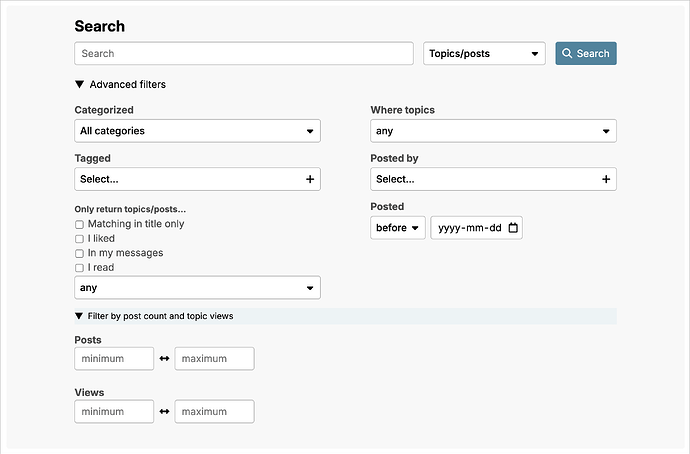Click the yyyy-mm-dd date field
690x454 pixels.
click(477, 227)
